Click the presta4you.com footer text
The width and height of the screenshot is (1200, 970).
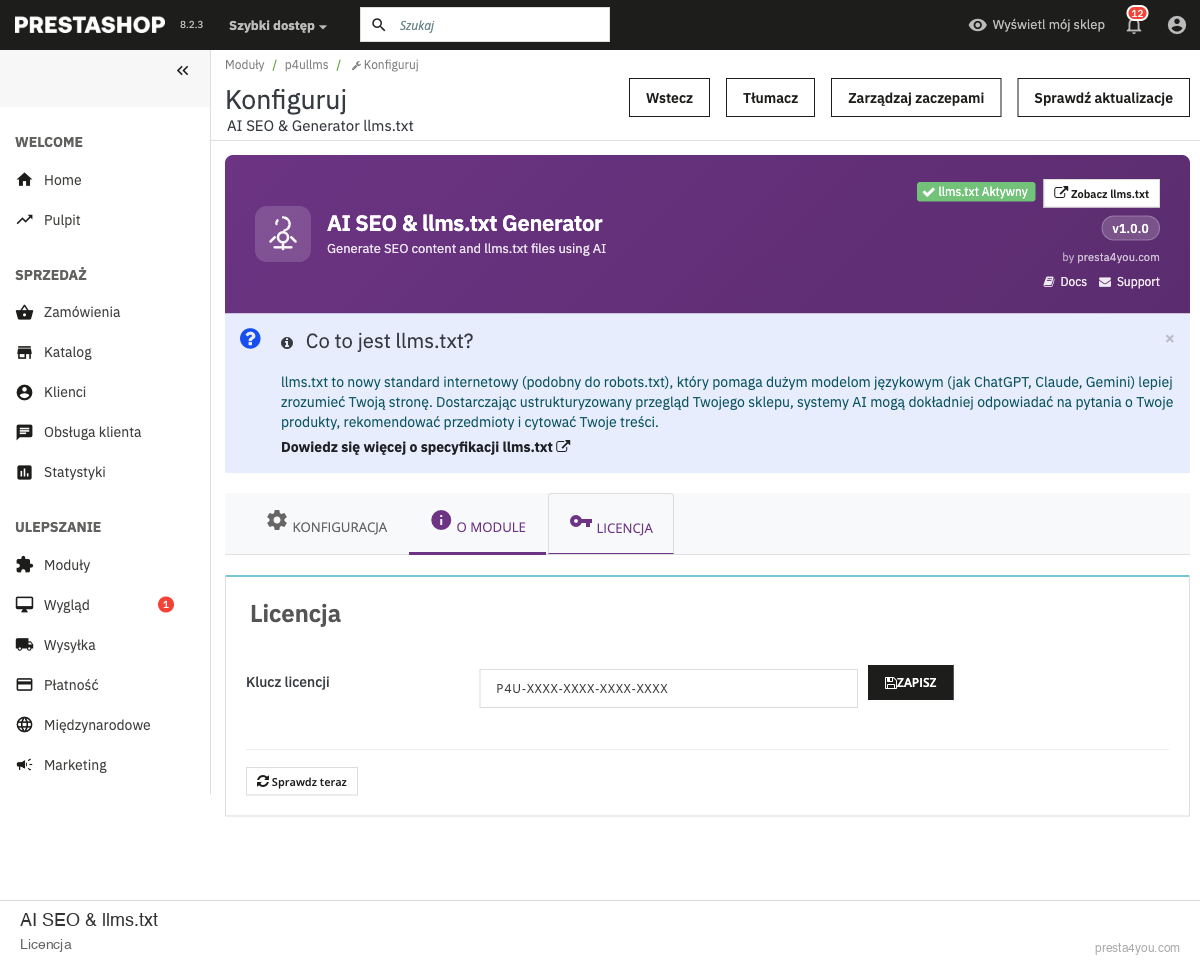(x=1137, y=947)
